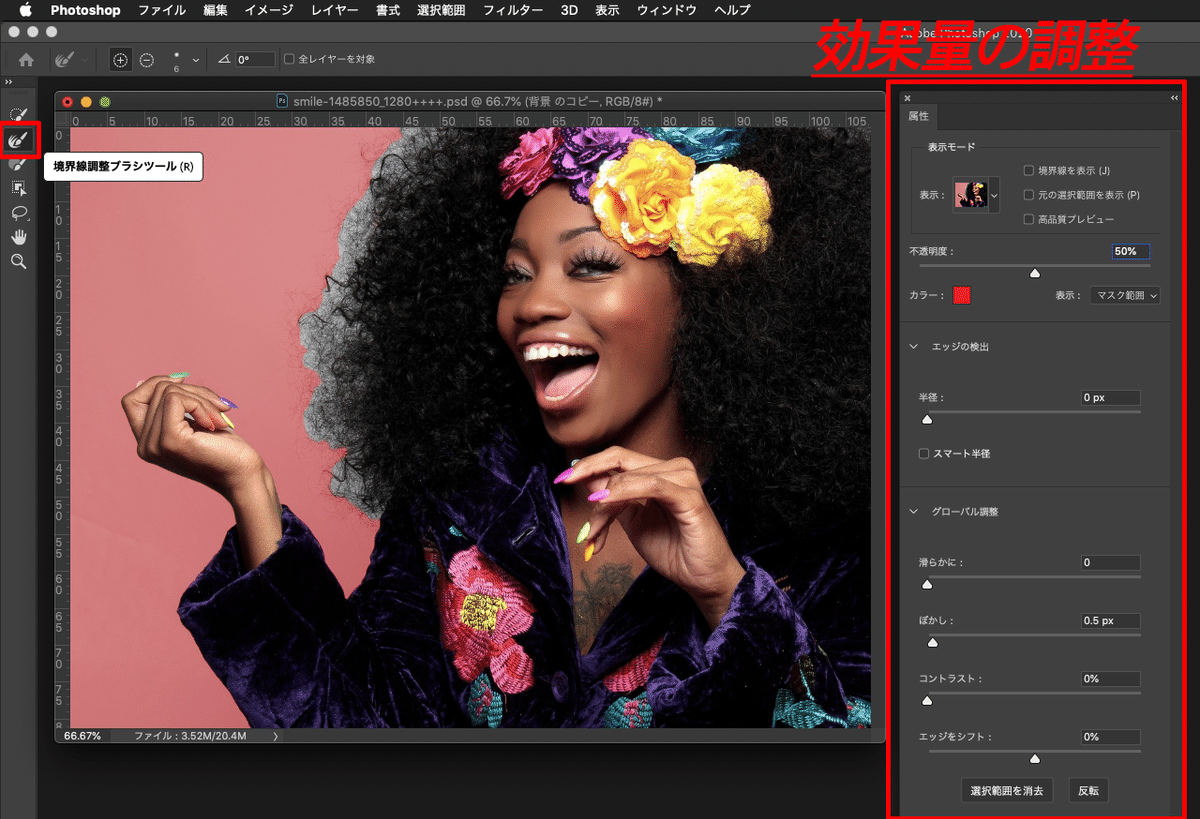Open the レイヤー menu
This screenshot has width=1200, height=819.
point(334,10)
